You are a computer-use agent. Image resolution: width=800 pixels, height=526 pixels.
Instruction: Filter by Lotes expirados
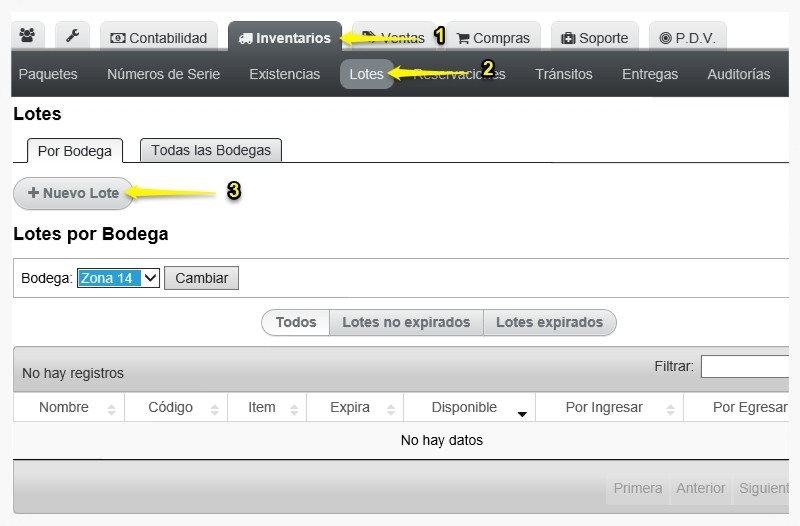(549, 322)
